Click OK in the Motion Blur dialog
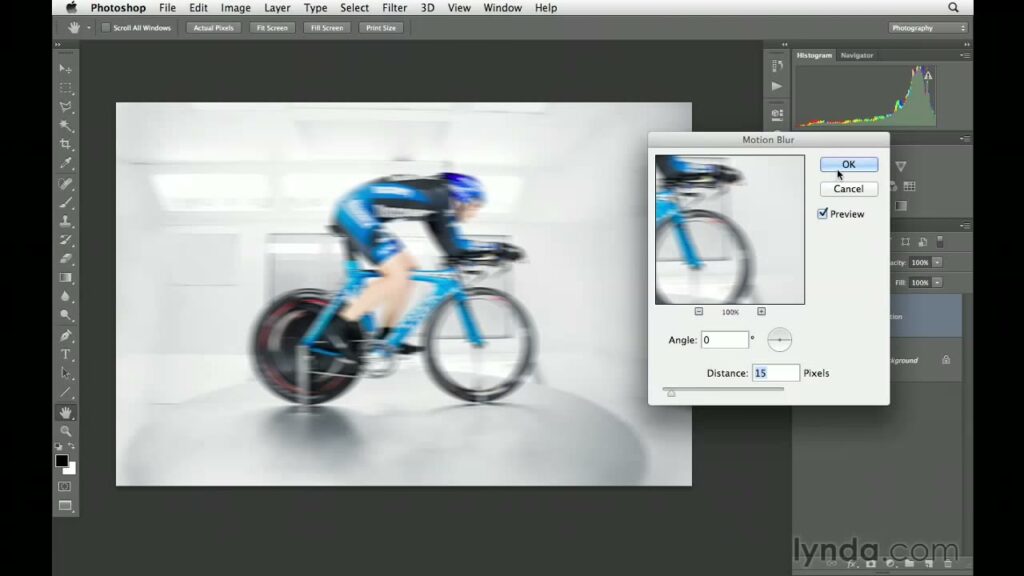 [848, 165]
